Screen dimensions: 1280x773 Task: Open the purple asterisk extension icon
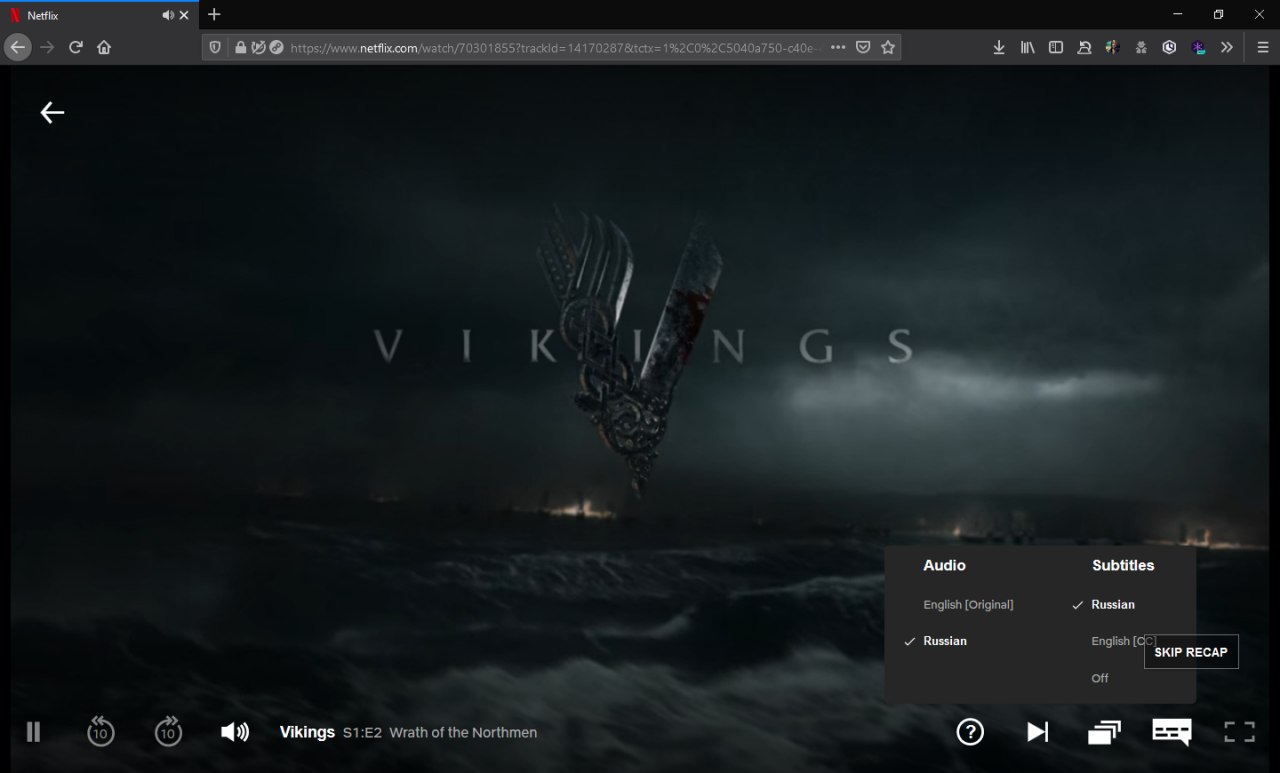tap(1198, 47)
